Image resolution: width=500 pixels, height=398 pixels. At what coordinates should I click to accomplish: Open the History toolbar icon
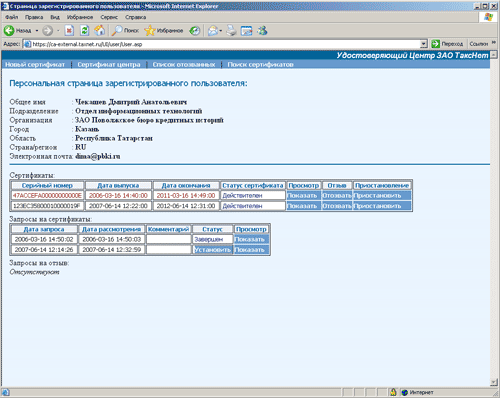tap(195, 31)
